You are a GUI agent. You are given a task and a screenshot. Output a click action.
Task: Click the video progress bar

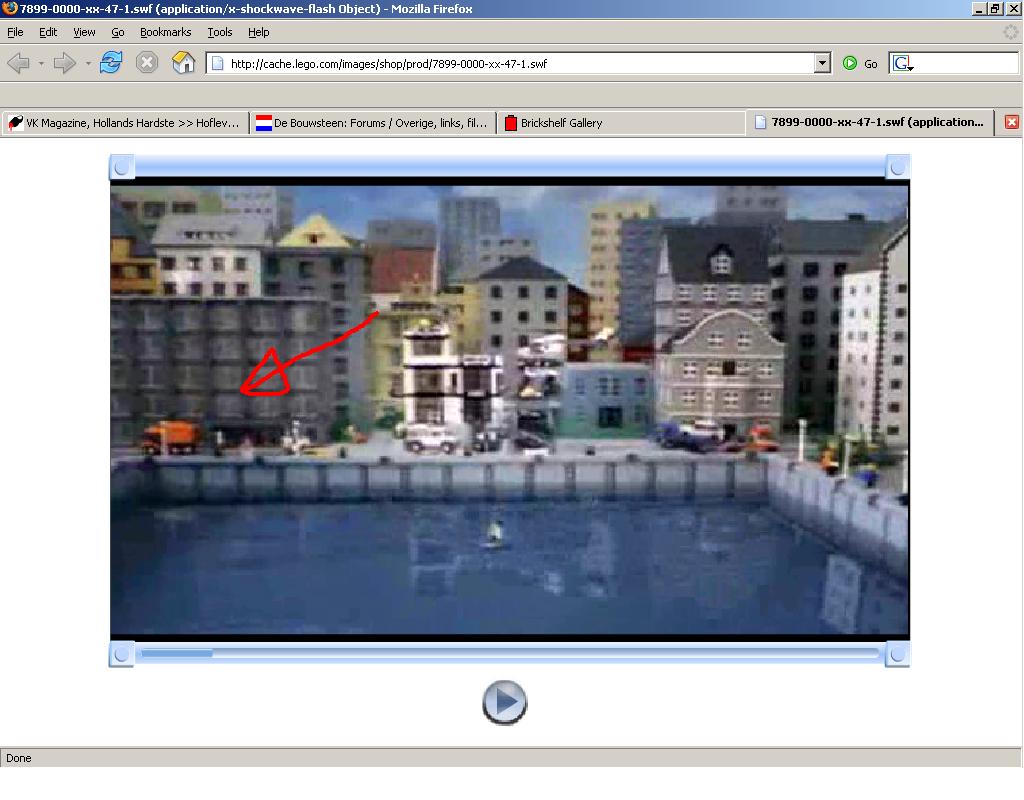pos(509,653)
